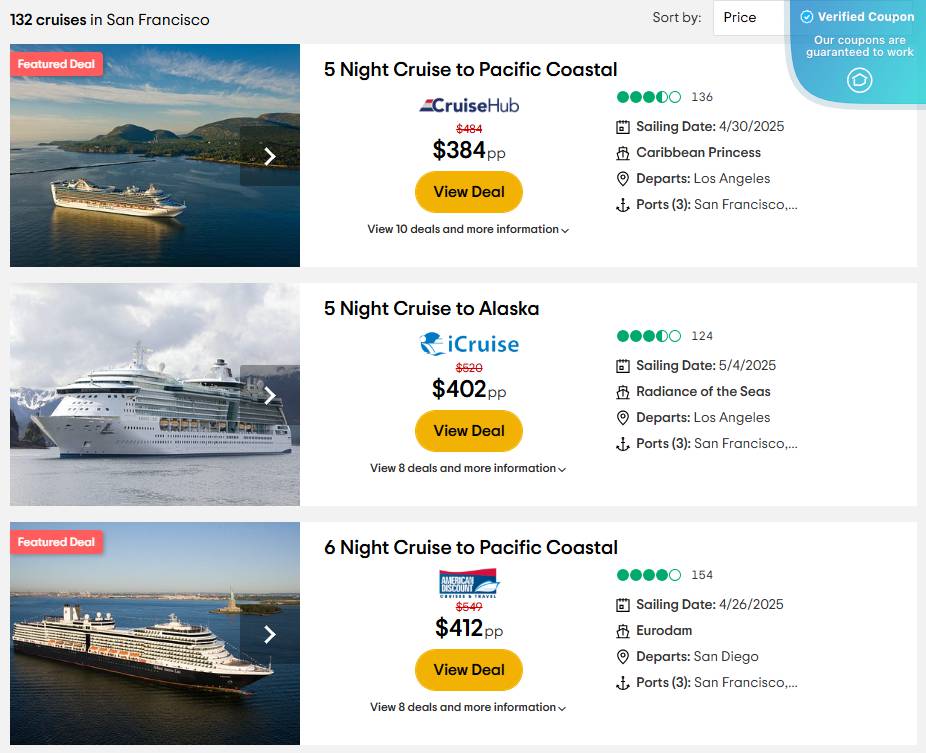Click the rating circles for the Eurodam cruise
This screenshot has height=753, width=926.
click(x=649, y=575)
